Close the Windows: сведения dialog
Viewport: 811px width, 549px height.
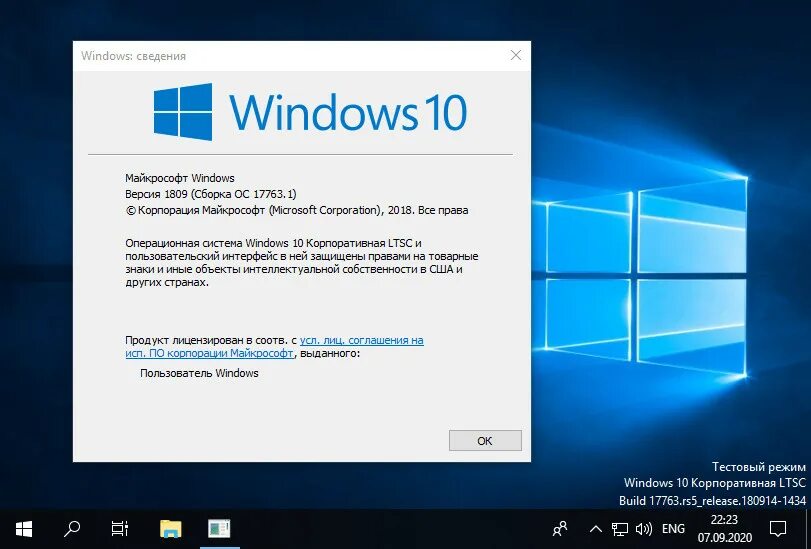point(516,55)
